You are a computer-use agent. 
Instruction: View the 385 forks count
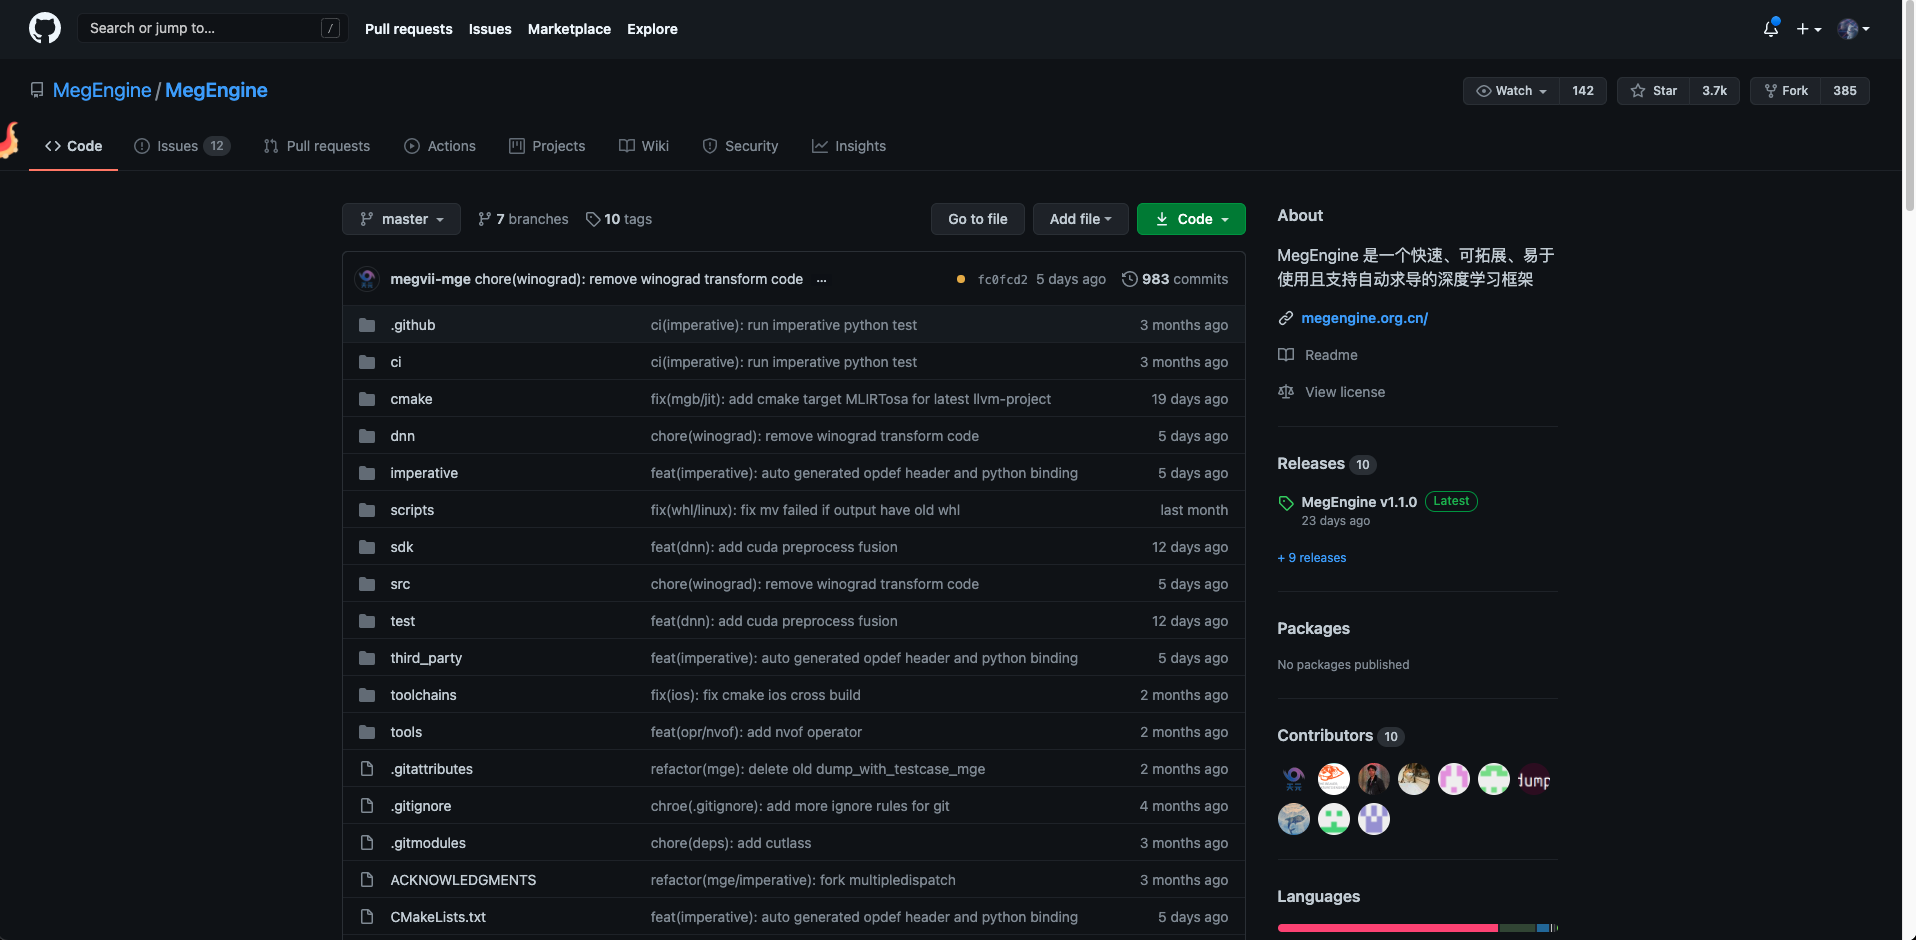[1844, 91]
